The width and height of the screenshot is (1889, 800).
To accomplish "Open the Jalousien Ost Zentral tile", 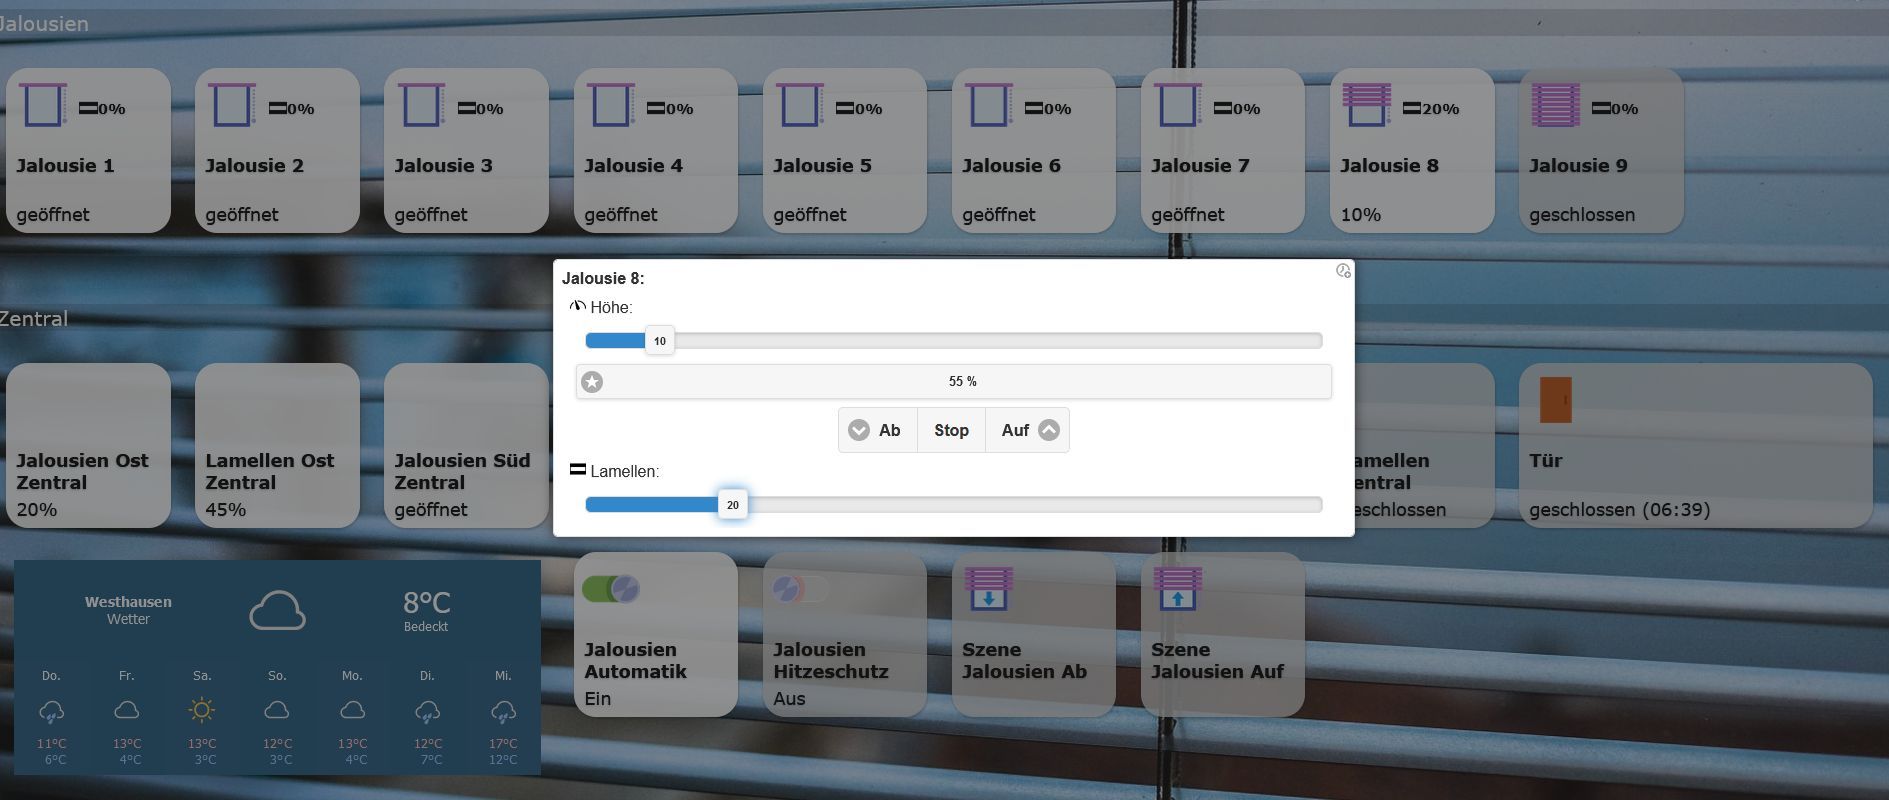I will point(88,445).
